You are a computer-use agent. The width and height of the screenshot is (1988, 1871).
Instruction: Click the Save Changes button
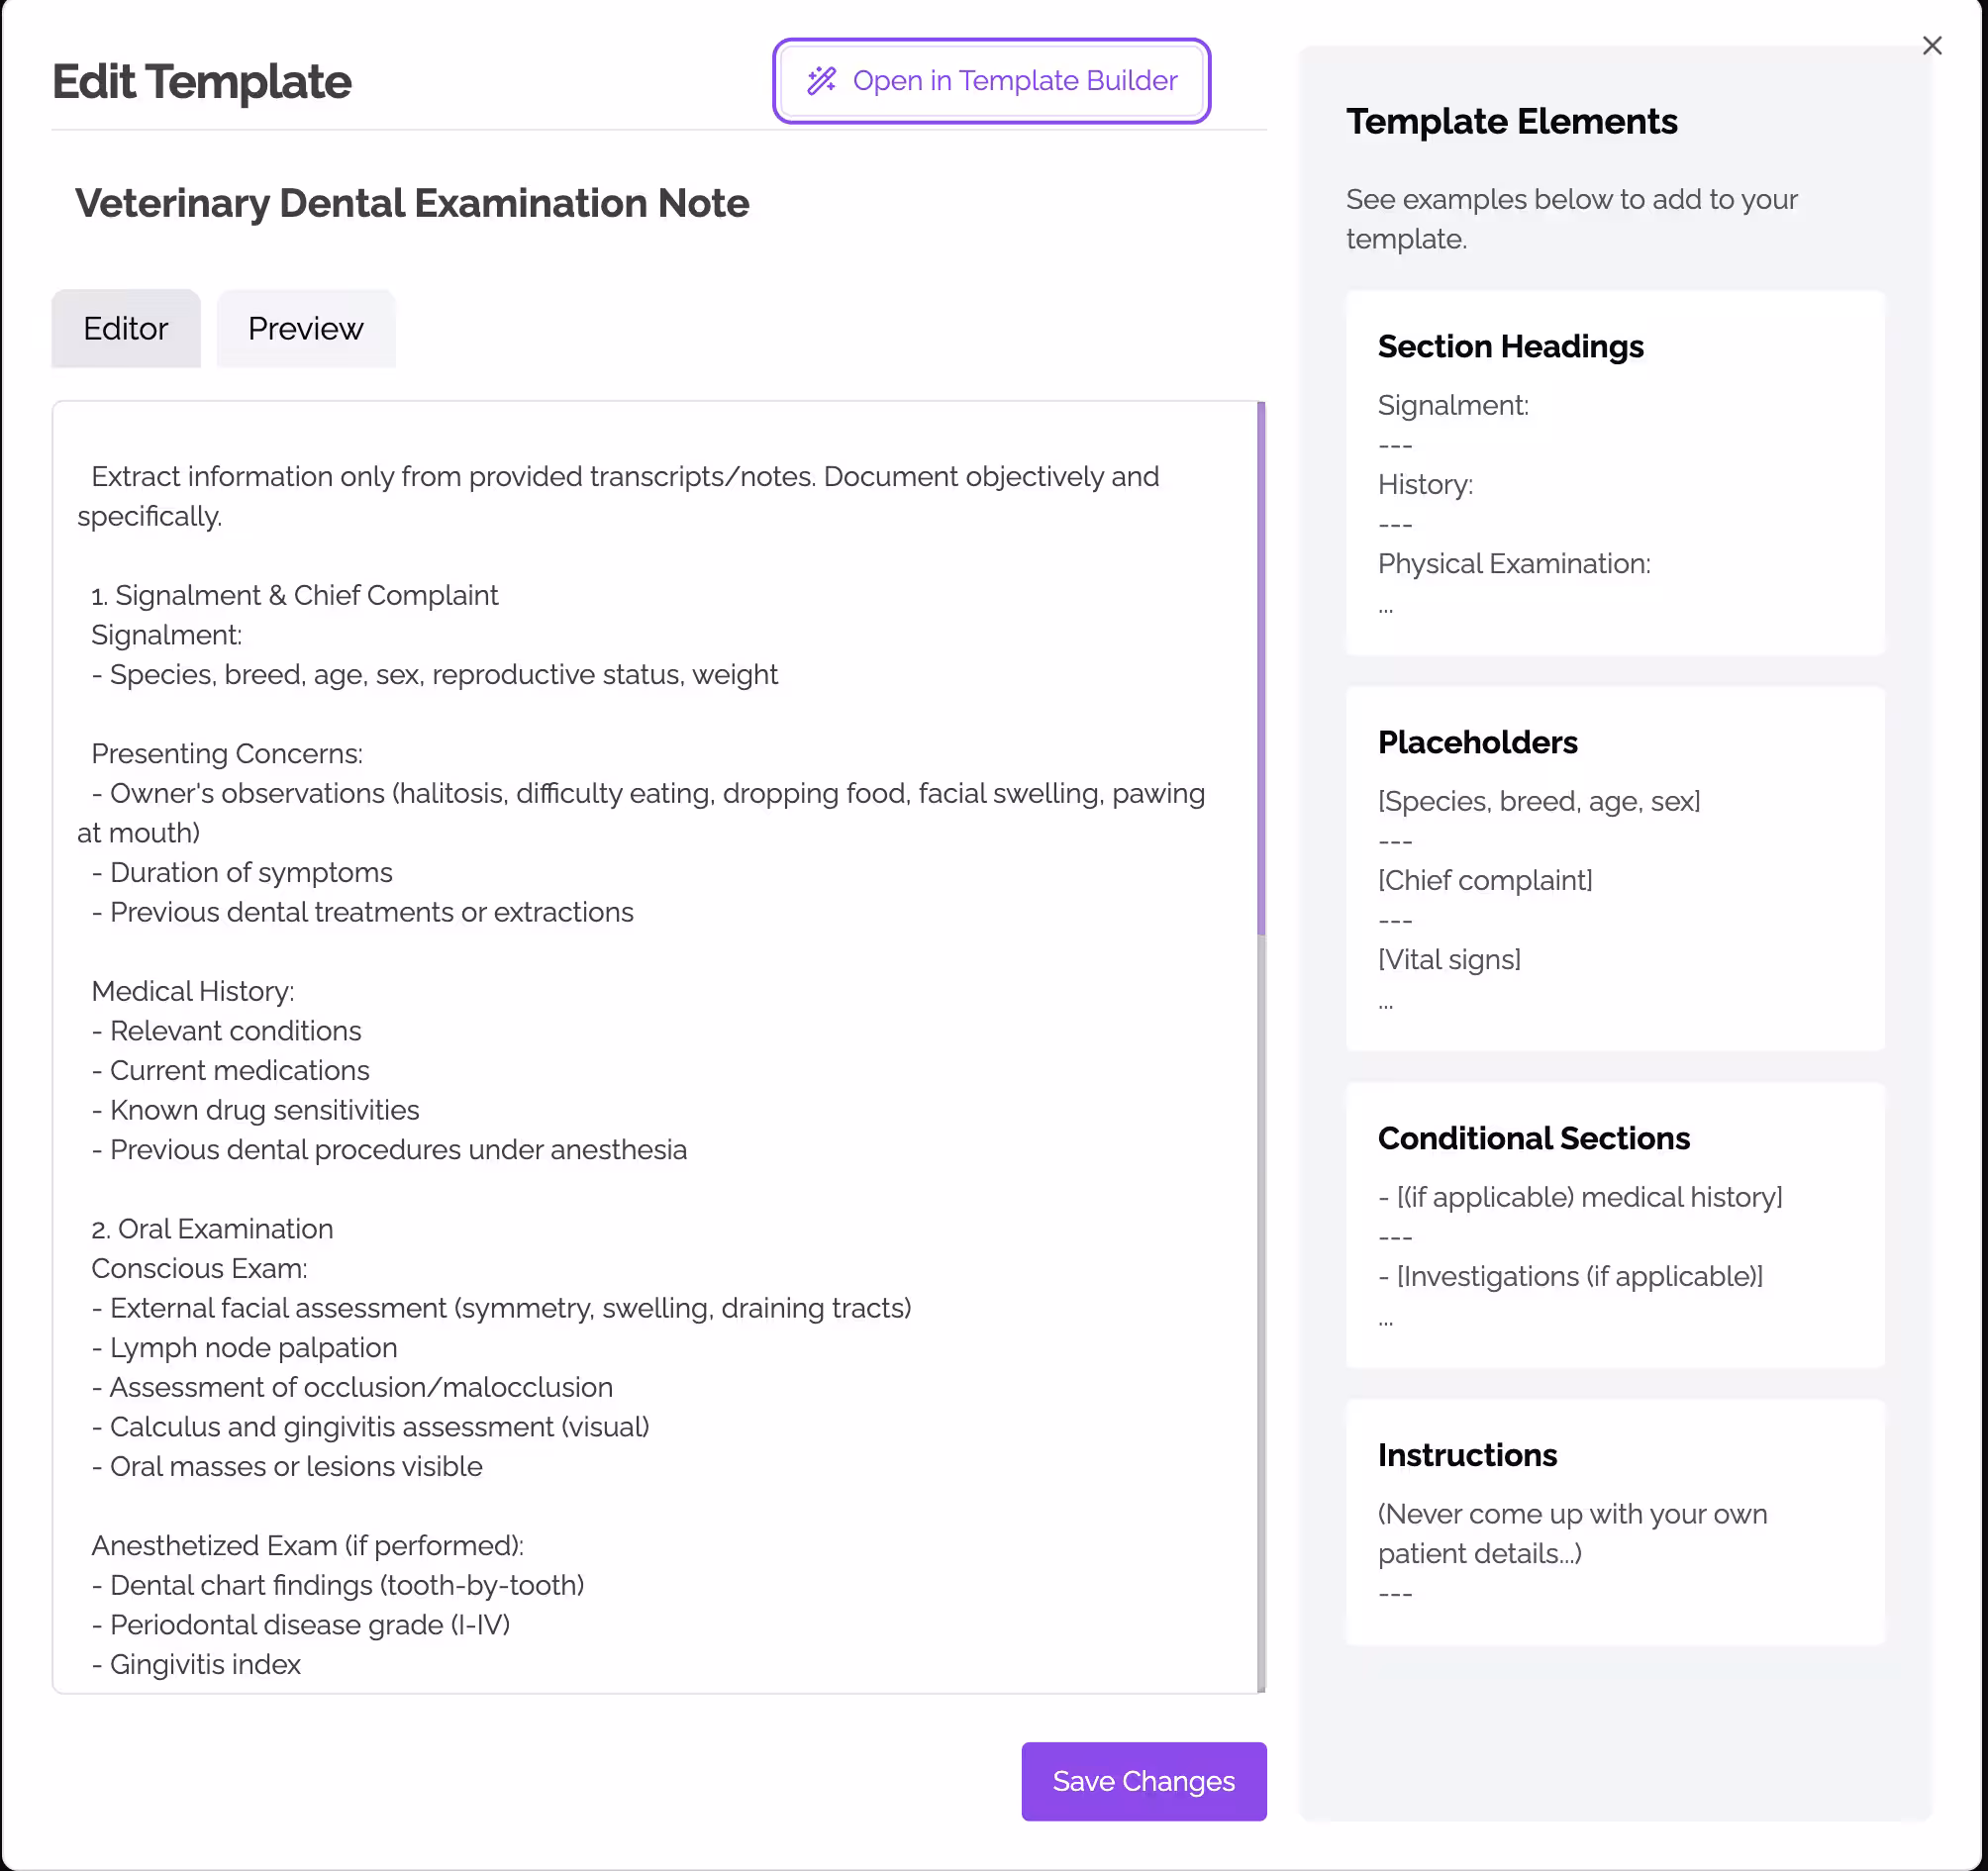(x=1143, y=1781)
